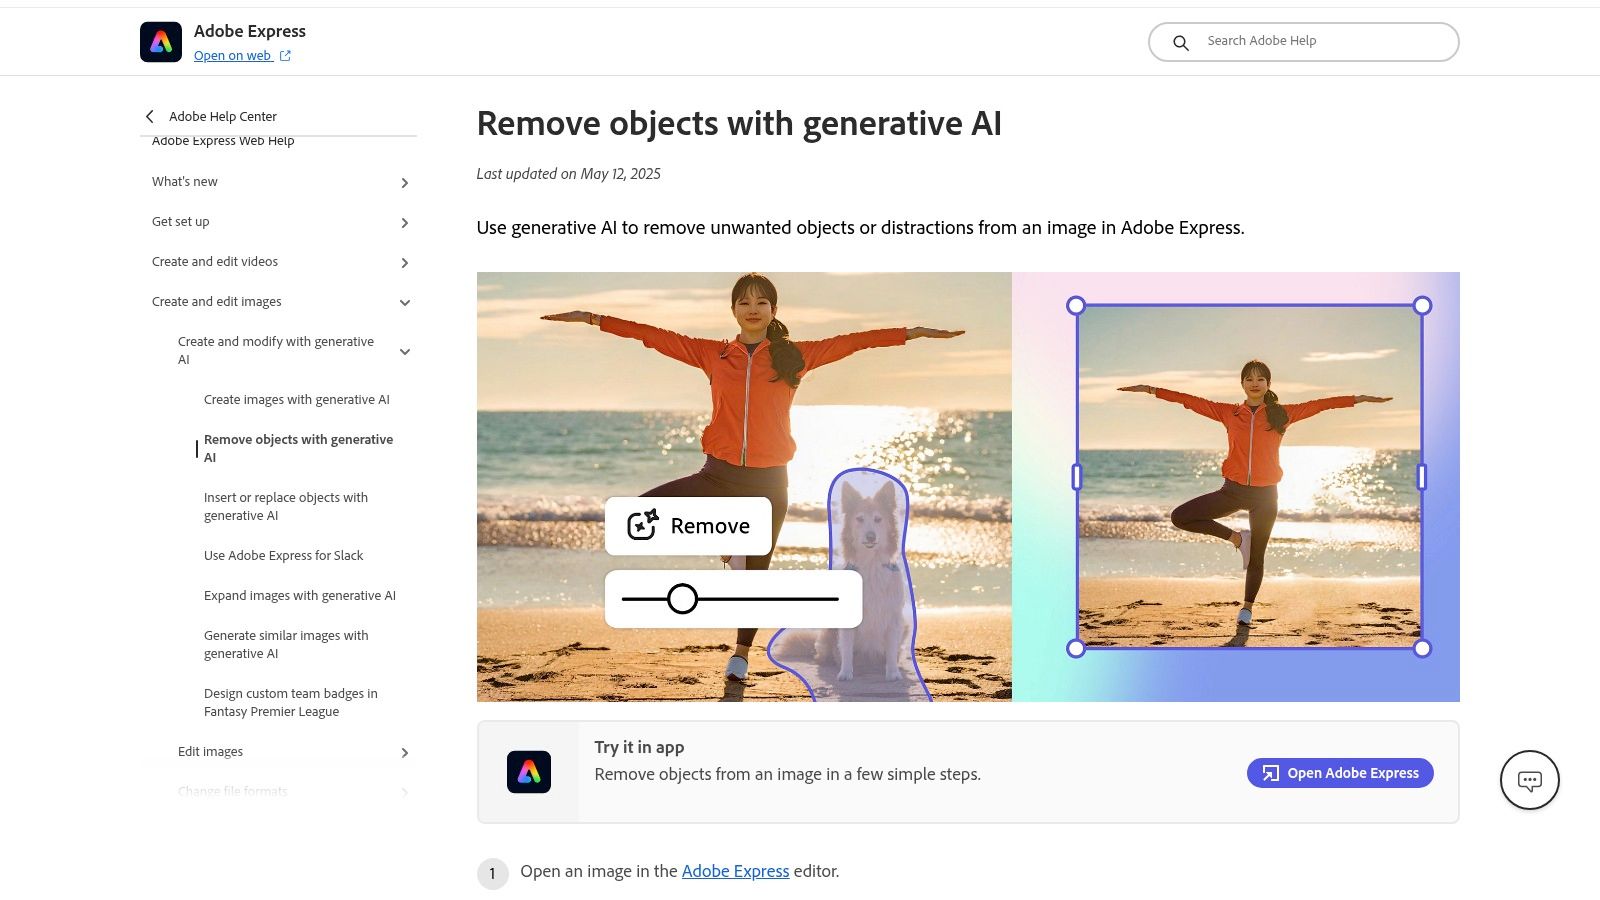Open Create images with generative AI page
This screenshot has width=1600, height=900.
click(x=296, y=399)
